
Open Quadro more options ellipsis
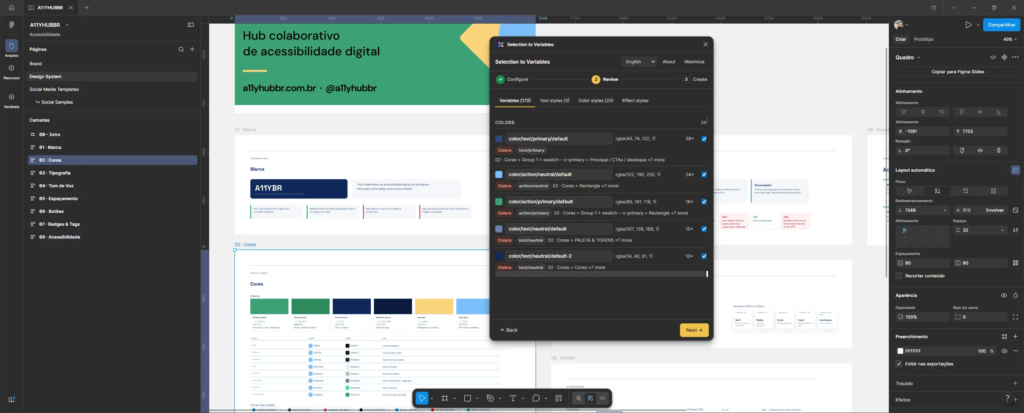[x=1015, y=57]
